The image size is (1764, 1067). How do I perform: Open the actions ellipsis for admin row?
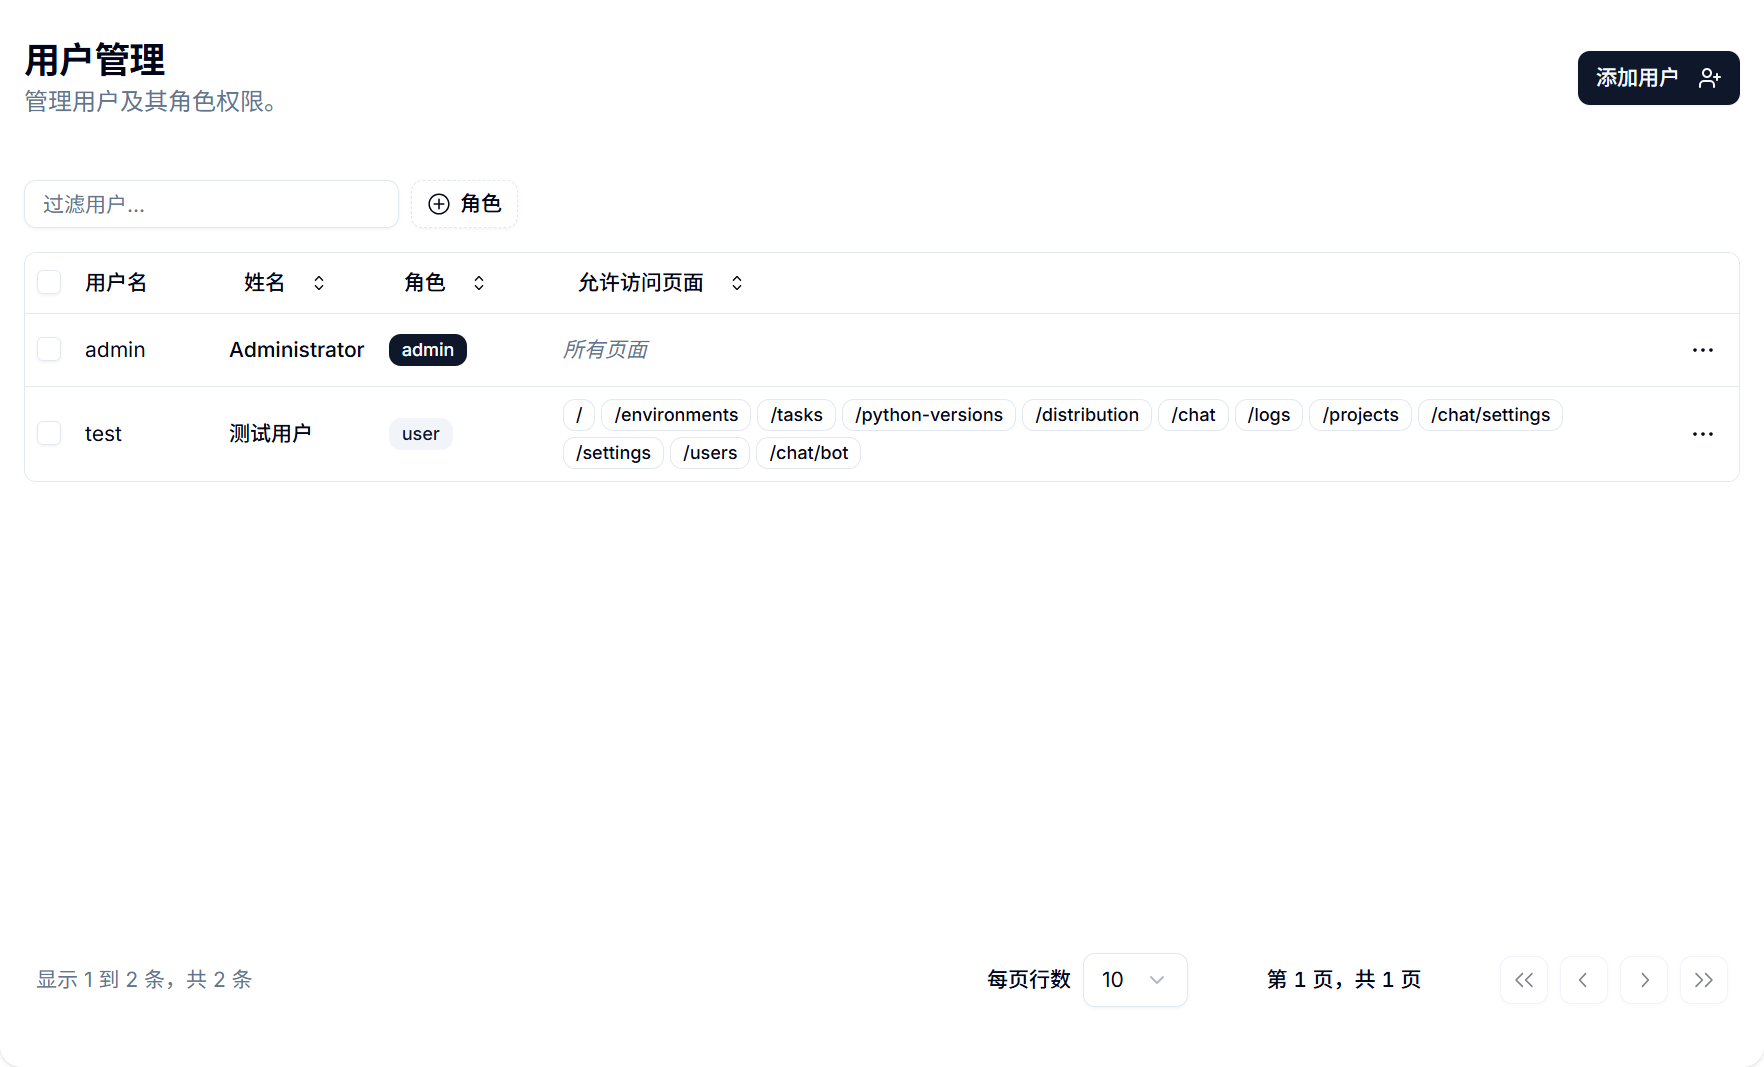(x=1702, y=349)
